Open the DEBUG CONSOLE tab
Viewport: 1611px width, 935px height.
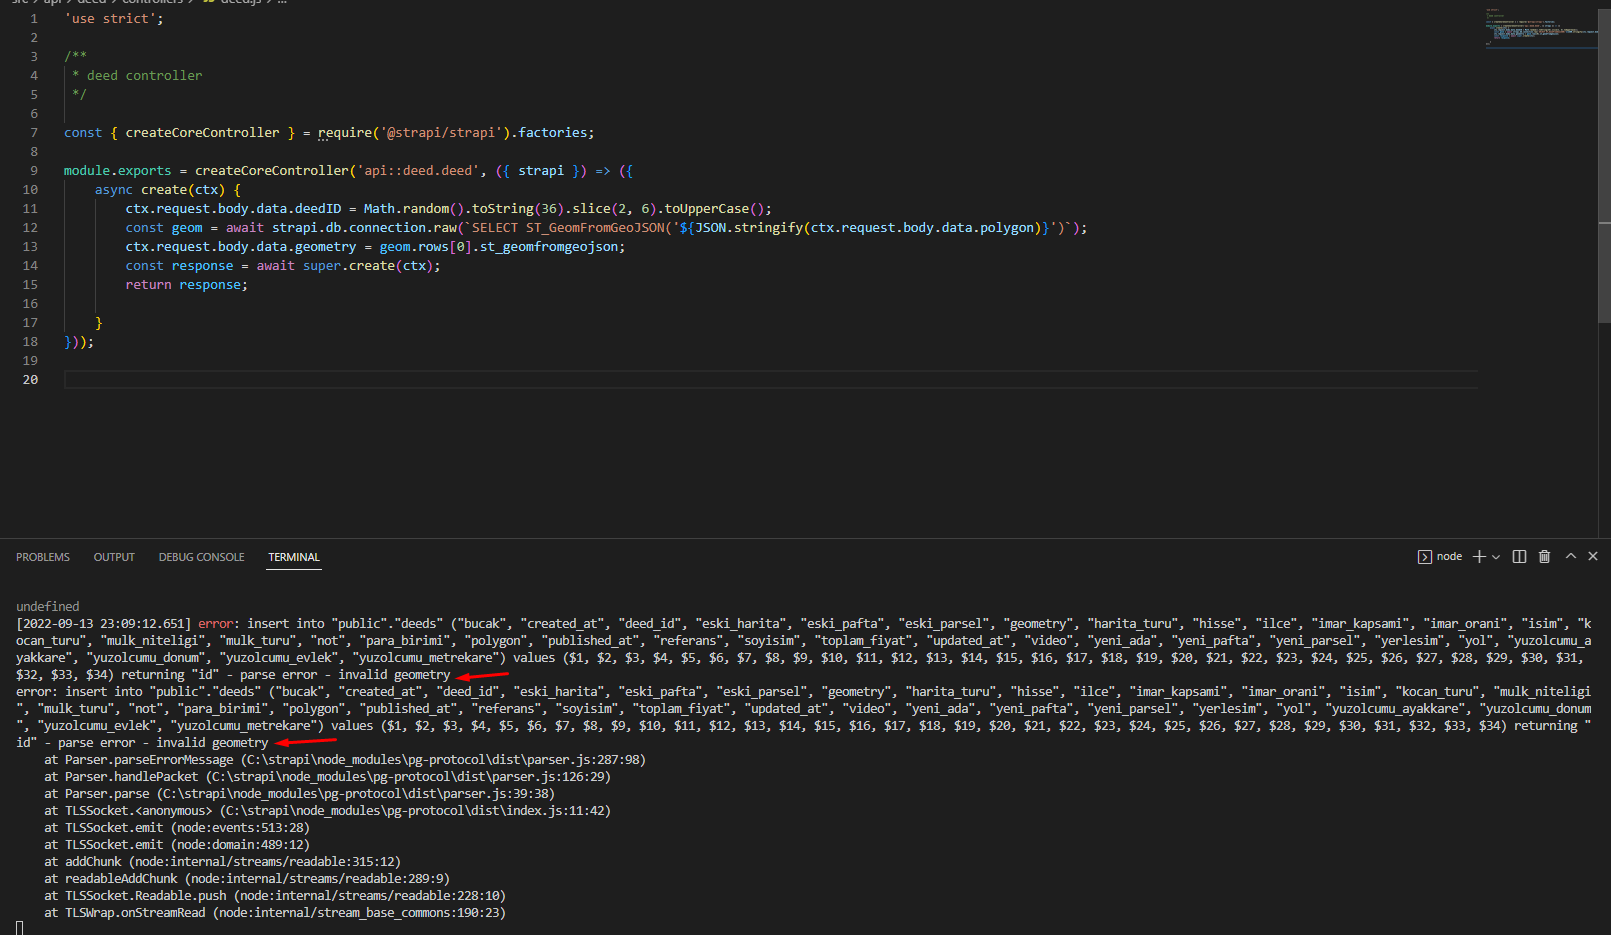pos(201,557)
